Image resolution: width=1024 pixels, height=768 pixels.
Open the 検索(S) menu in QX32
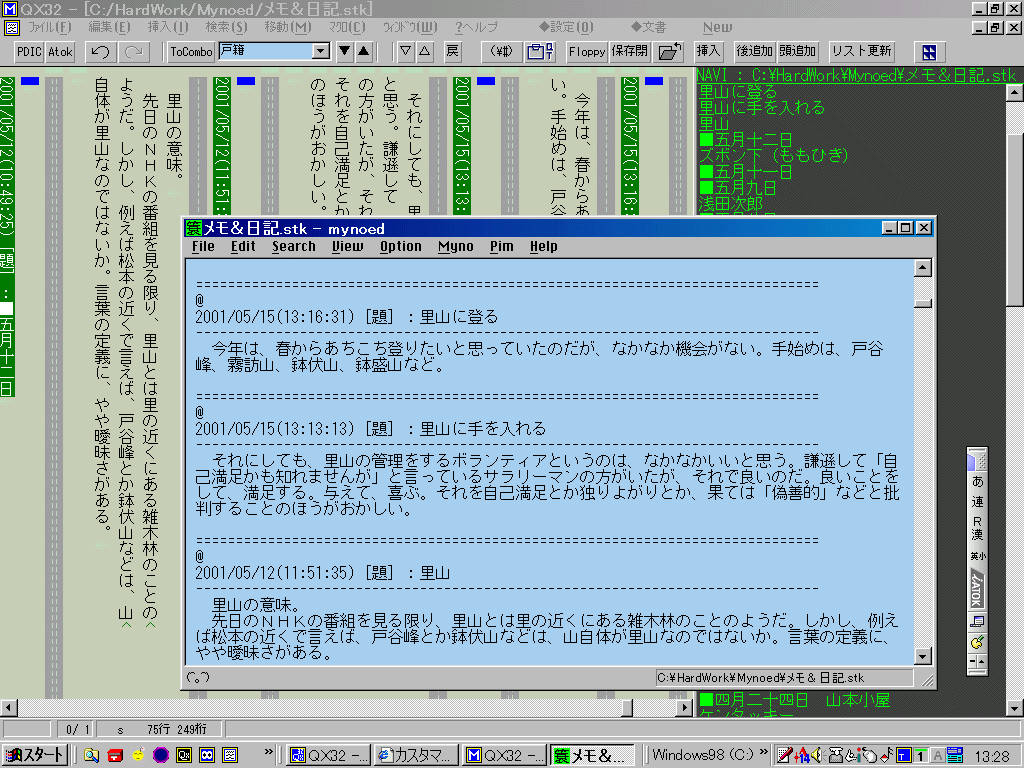tap(227, 27)
